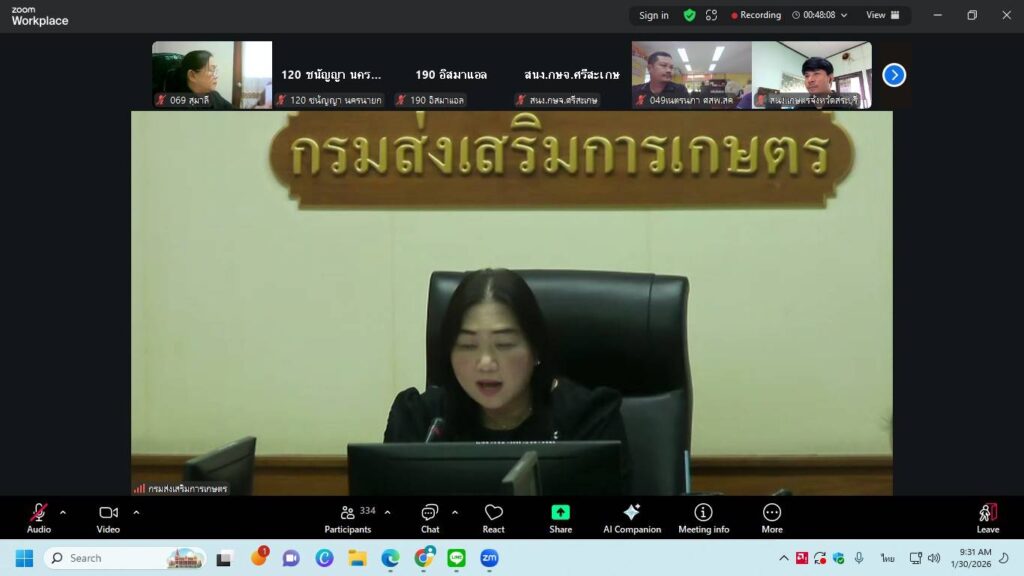1024x576 pixels.
Task: Expand video options arrow beside Video
Action: coord(136,512)
